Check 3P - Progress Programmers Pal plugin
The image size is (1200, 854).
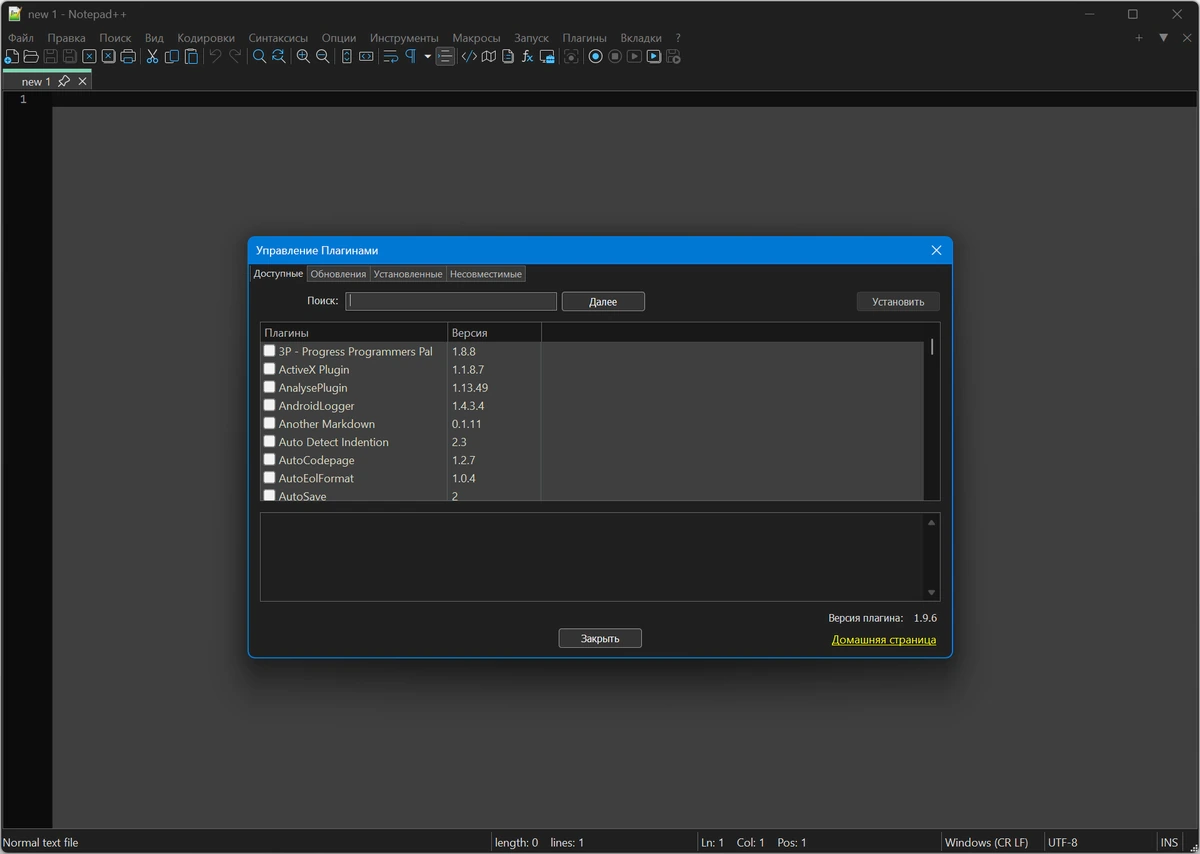click(269, 351)
